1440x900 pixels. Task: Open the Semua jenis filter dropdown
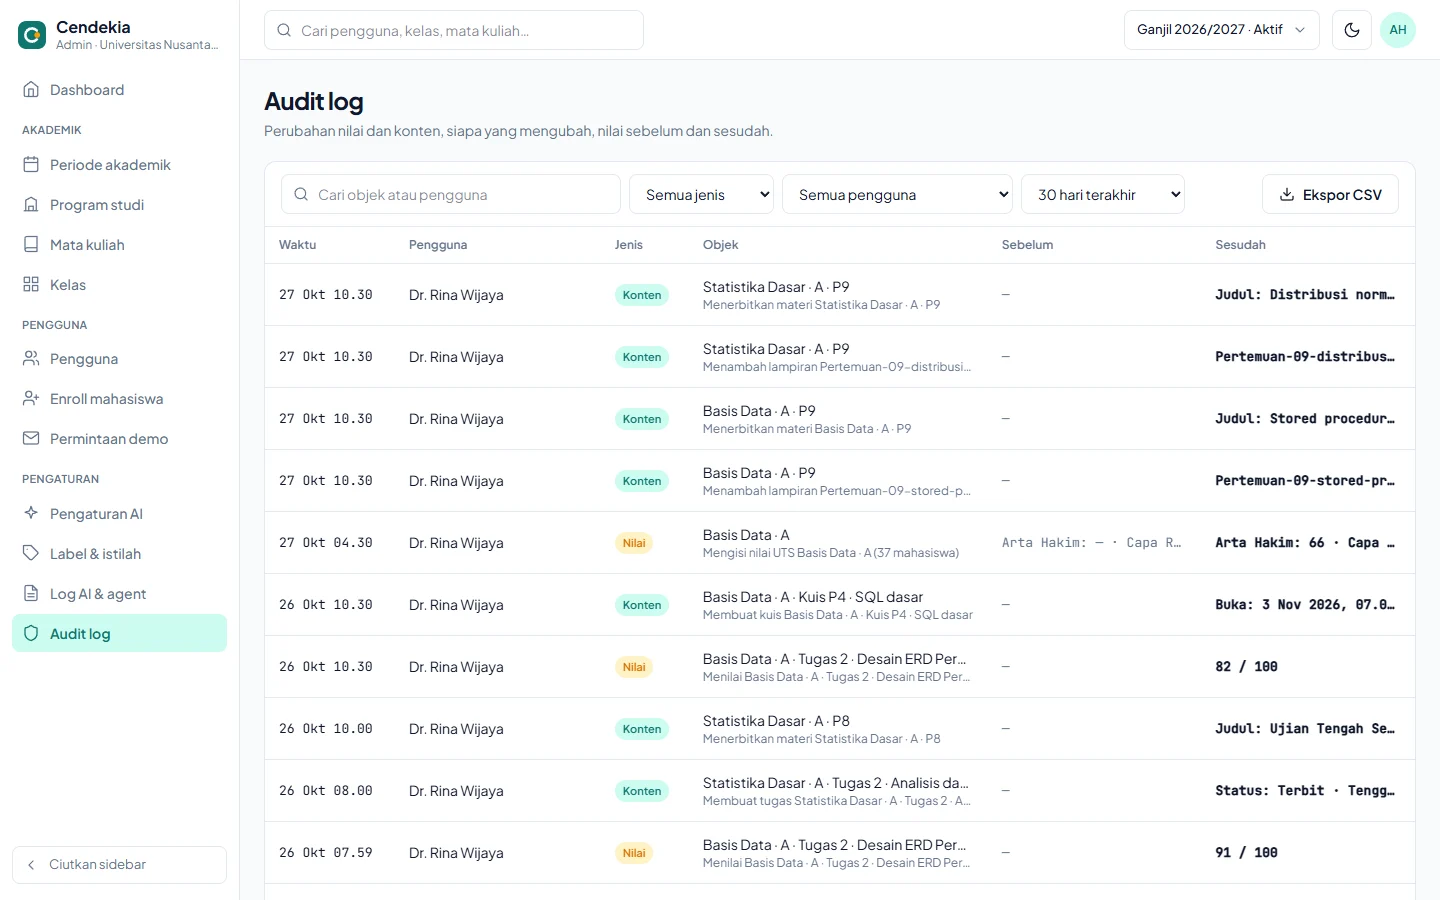point(702,194)
